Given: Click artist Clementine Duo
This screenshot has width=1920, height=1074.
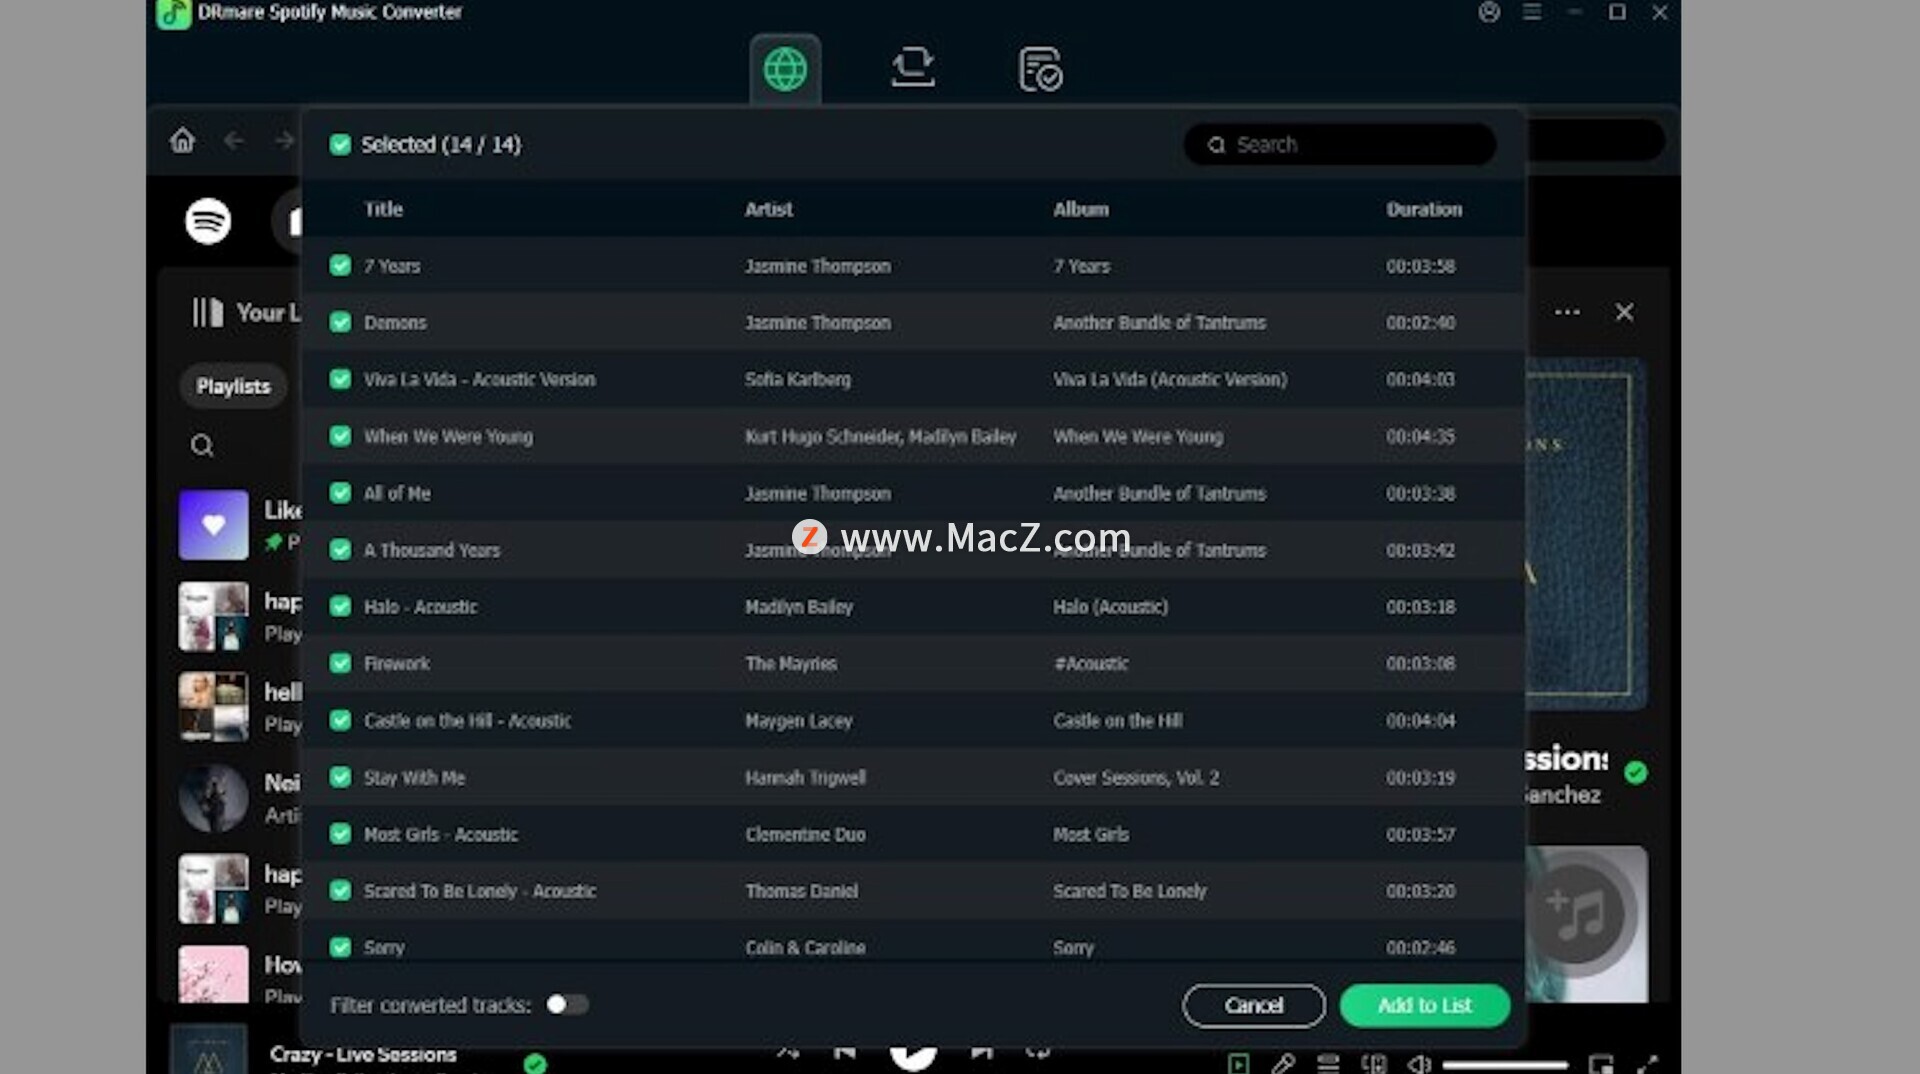Looking at the screenshot, I should (x=805, y=834).
